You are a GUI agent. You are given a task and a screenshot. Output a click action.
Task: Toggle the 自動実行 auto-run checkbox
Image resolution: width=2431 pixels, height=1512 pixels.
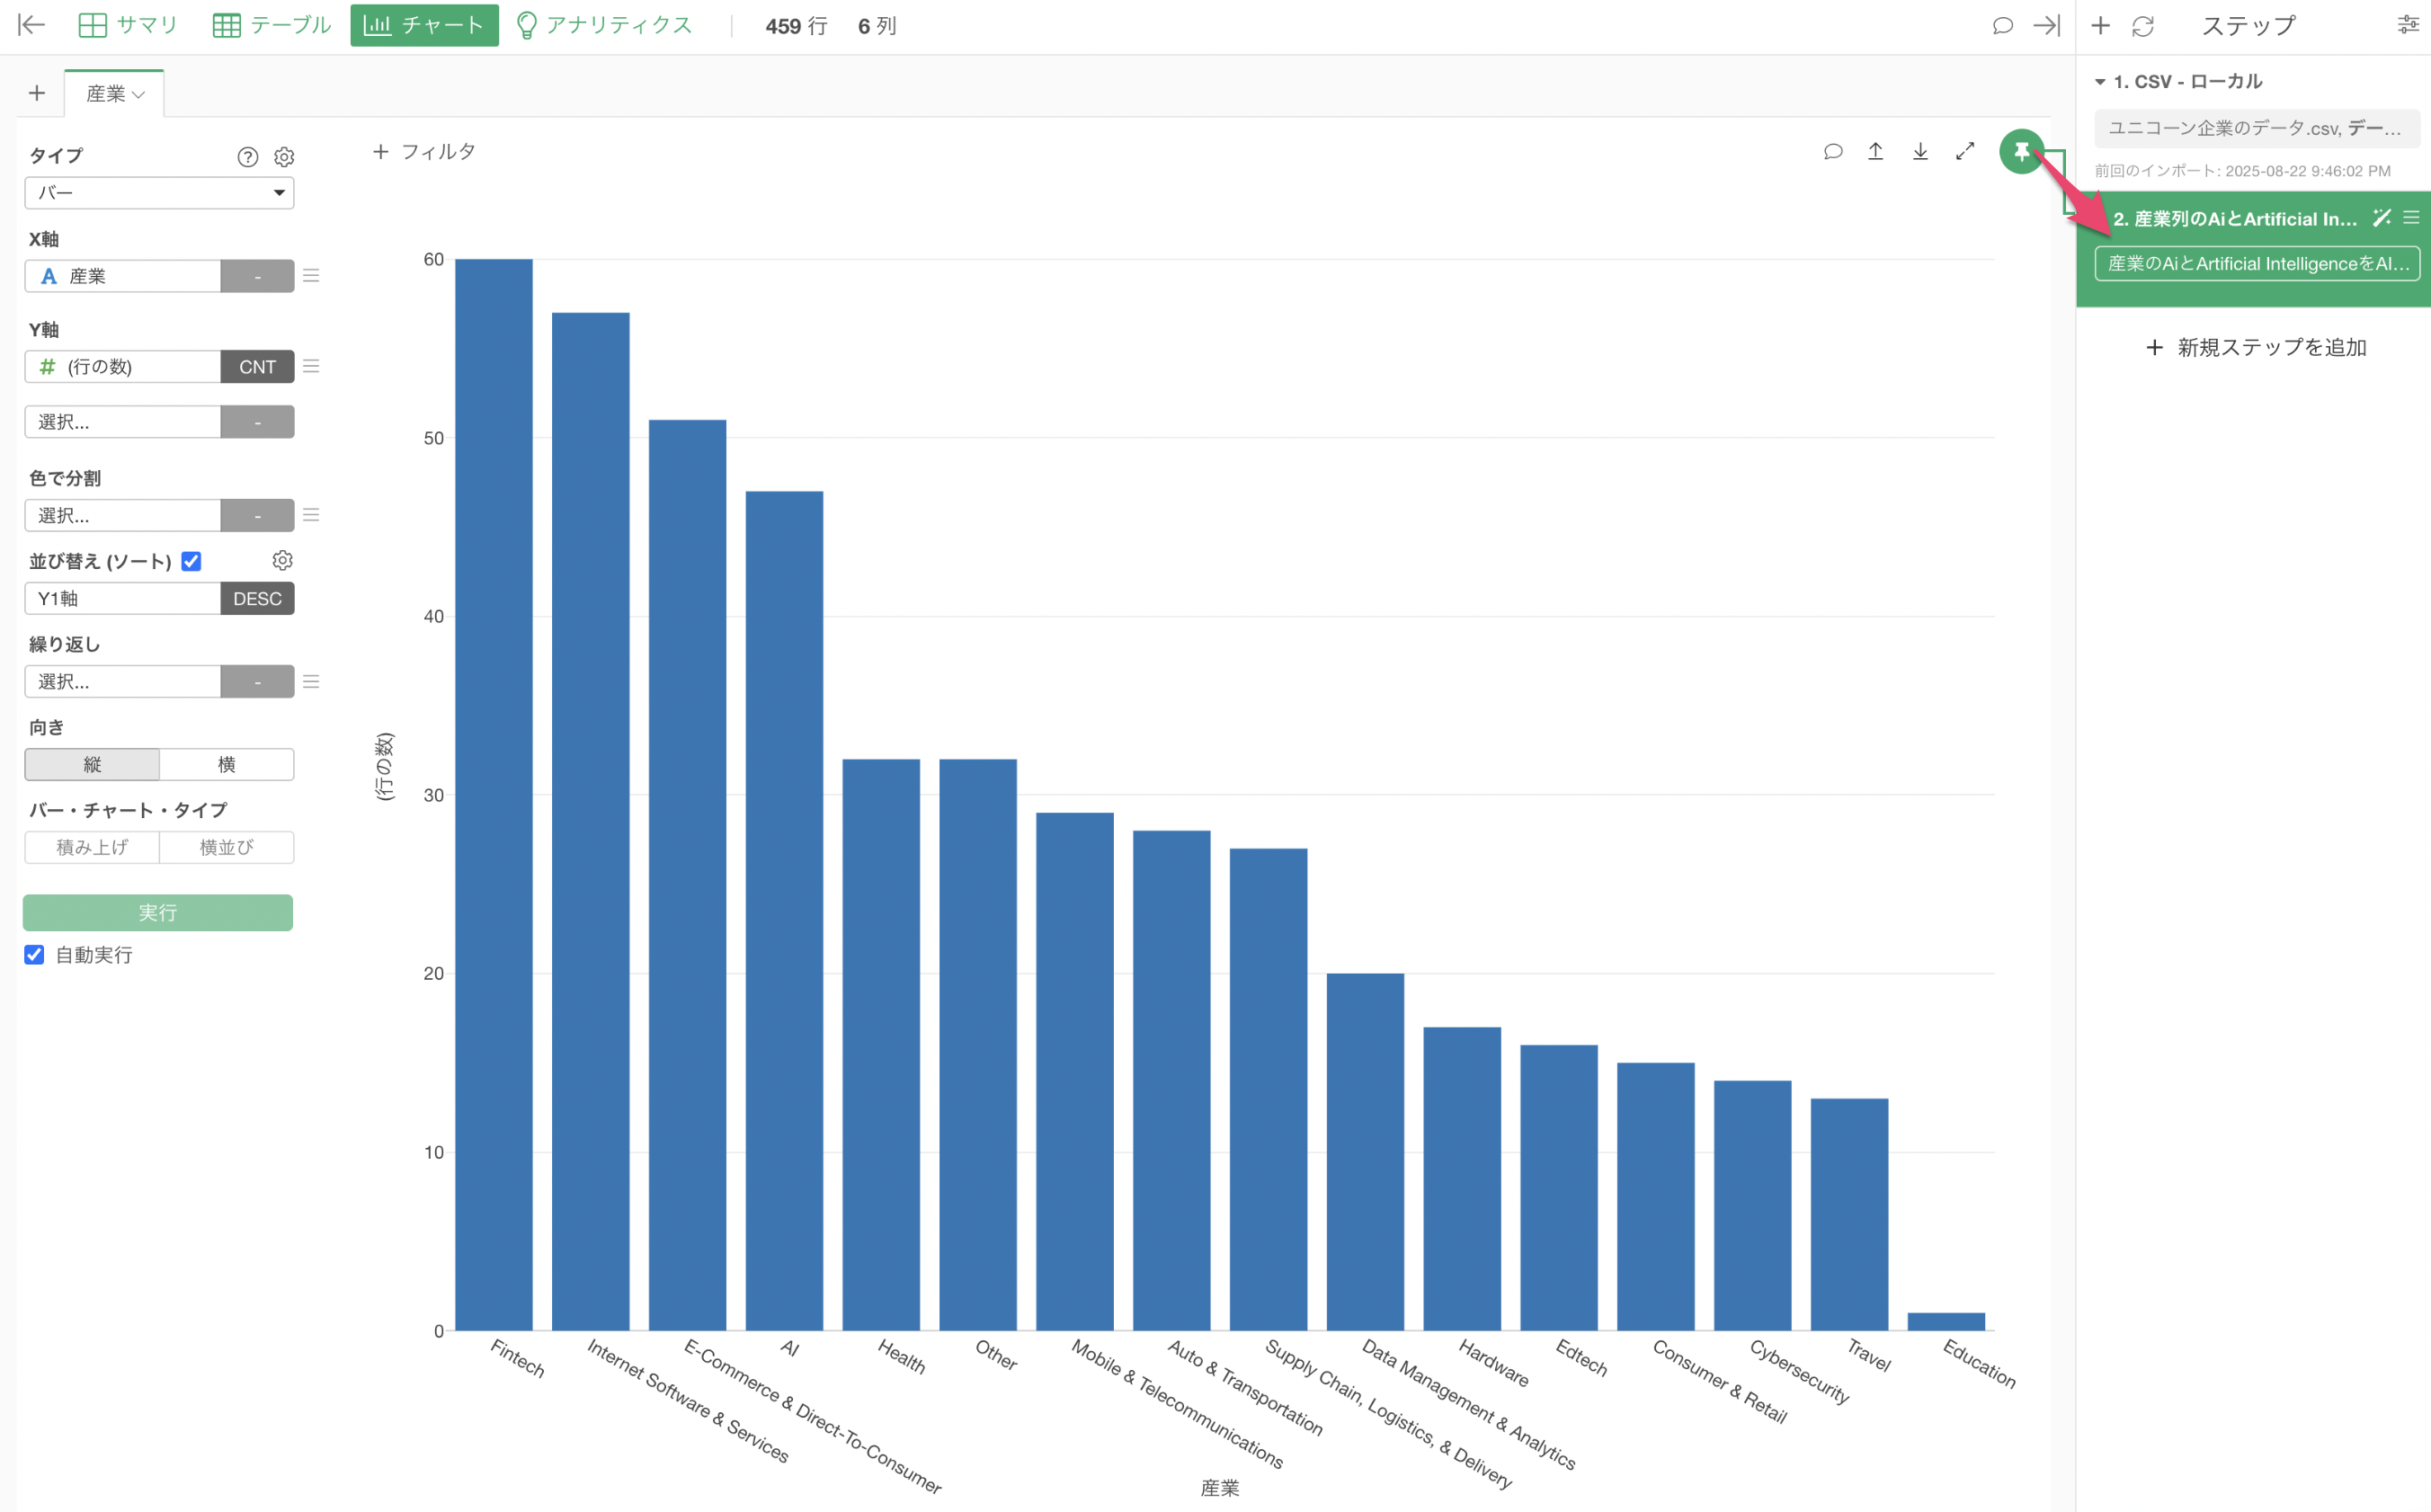[34, 955]
